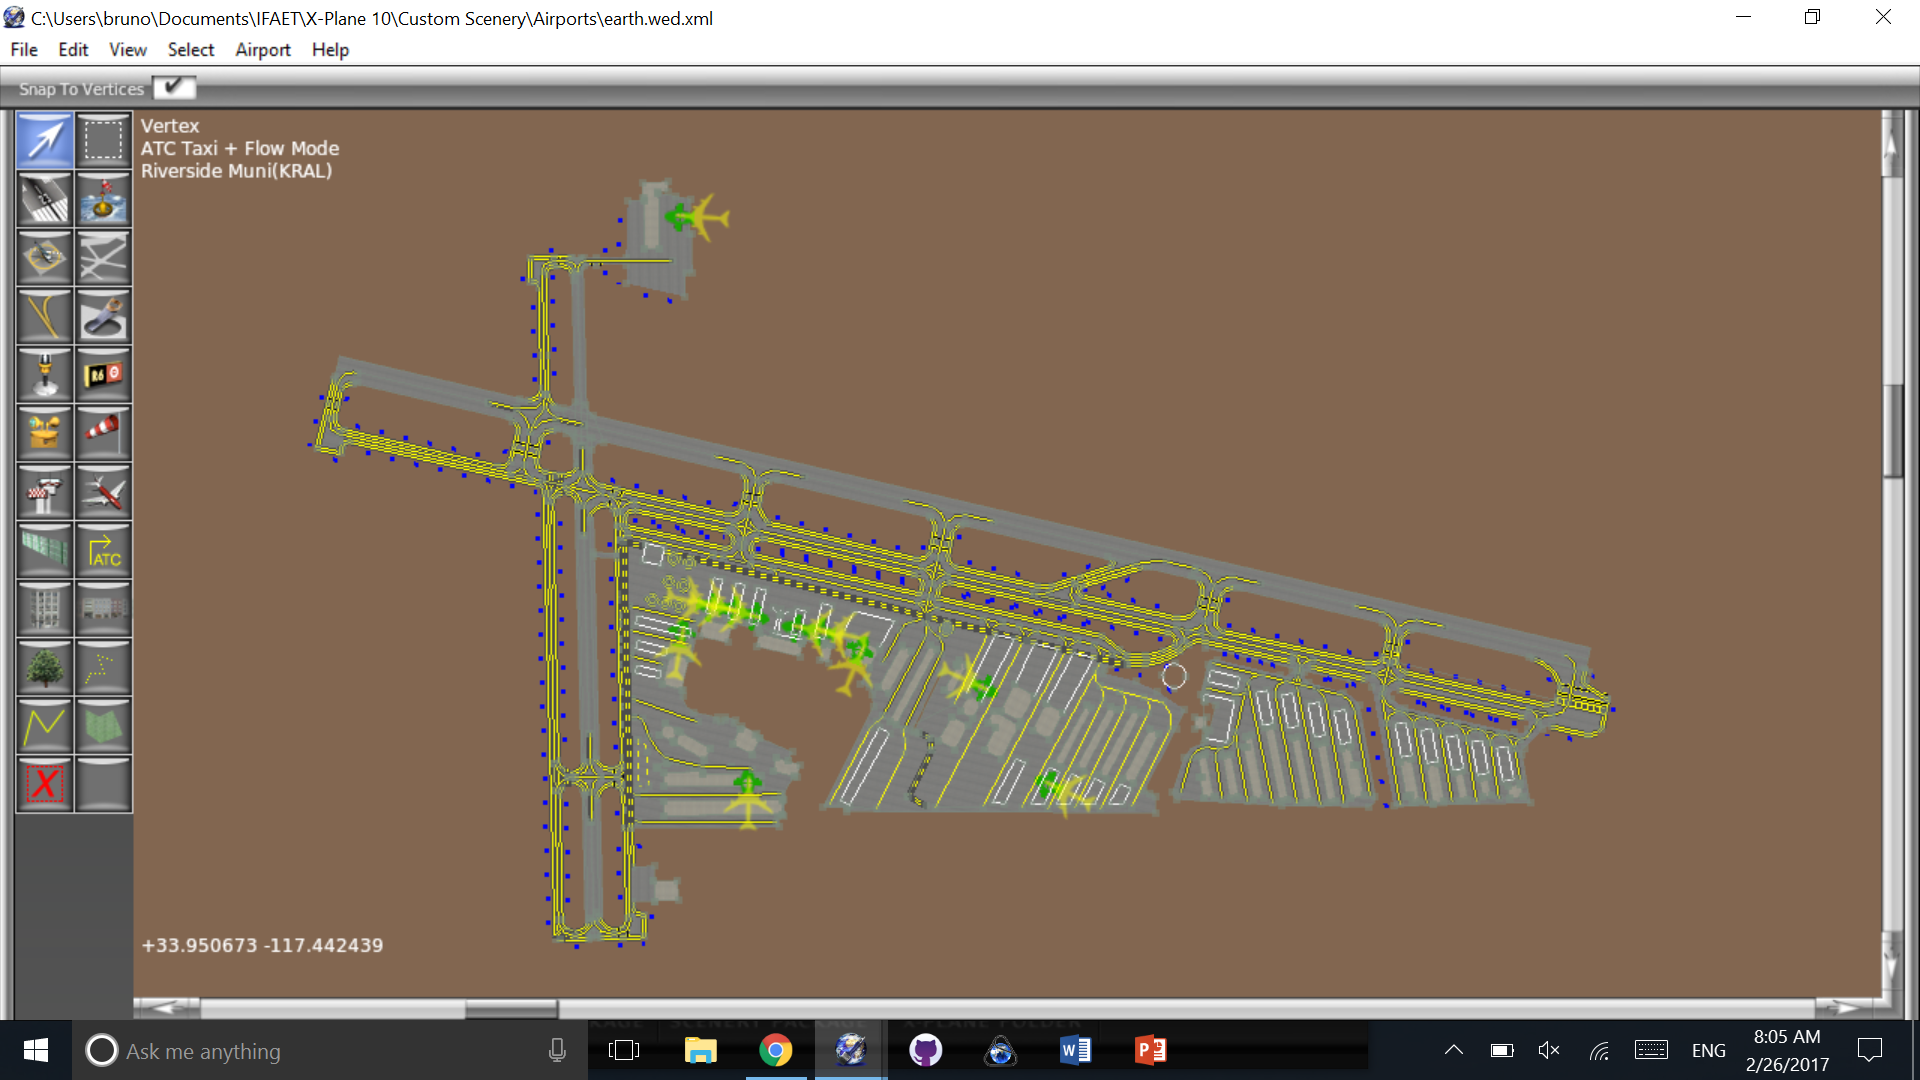Select the red X Exclusion tool

[x=44, y=784]
